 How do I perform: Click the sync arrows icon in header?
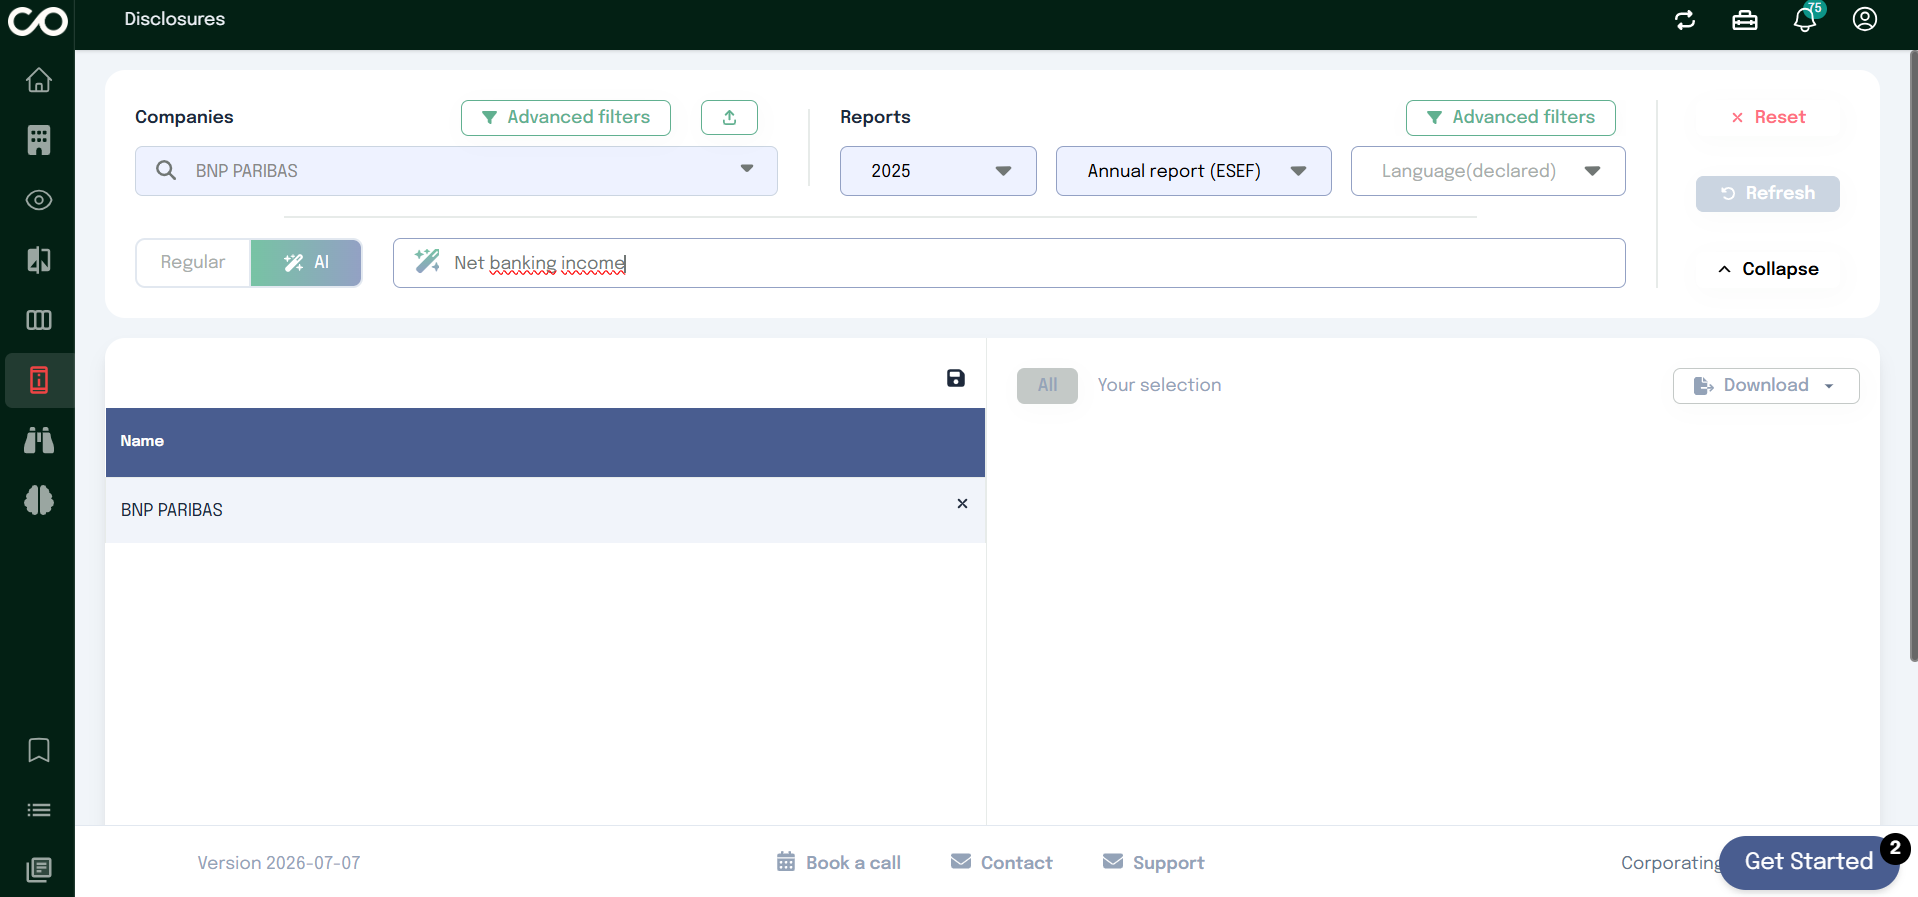1685,20
